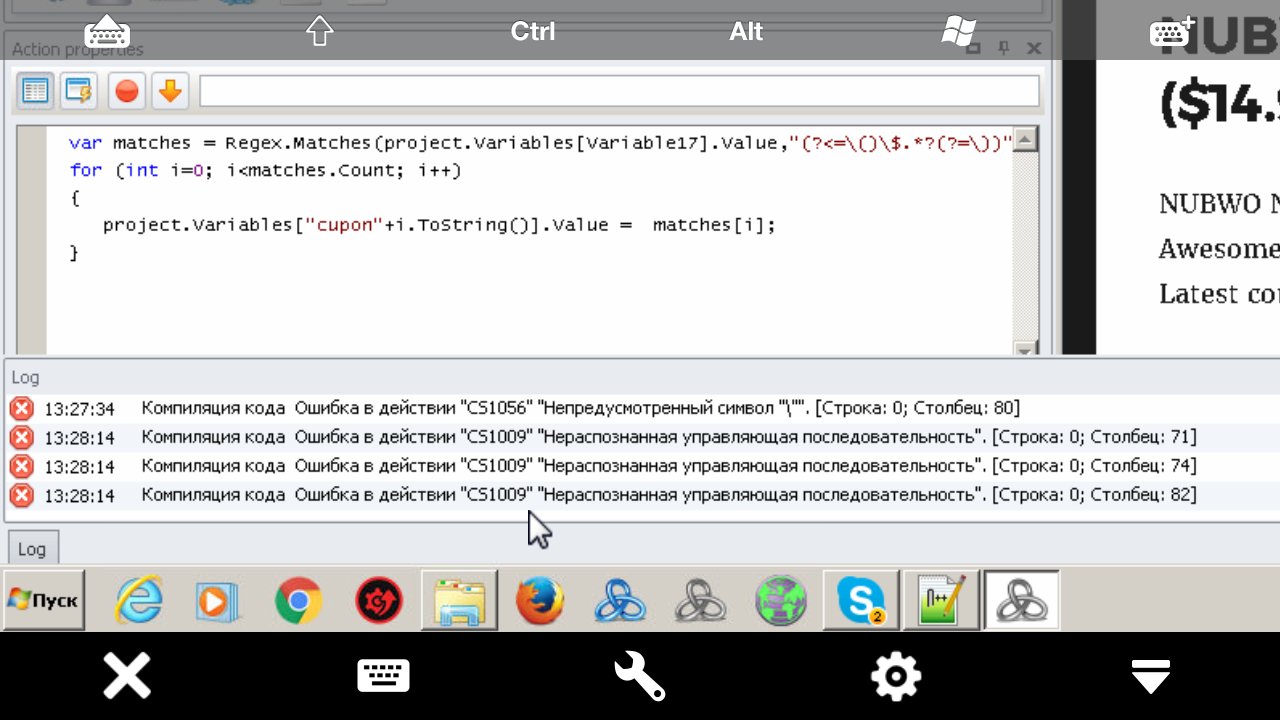Tap the keyboard icon in bottom bar
The width and height of the screenshot is (1280, 720).
pyautogui.click(x=384, y=676)
